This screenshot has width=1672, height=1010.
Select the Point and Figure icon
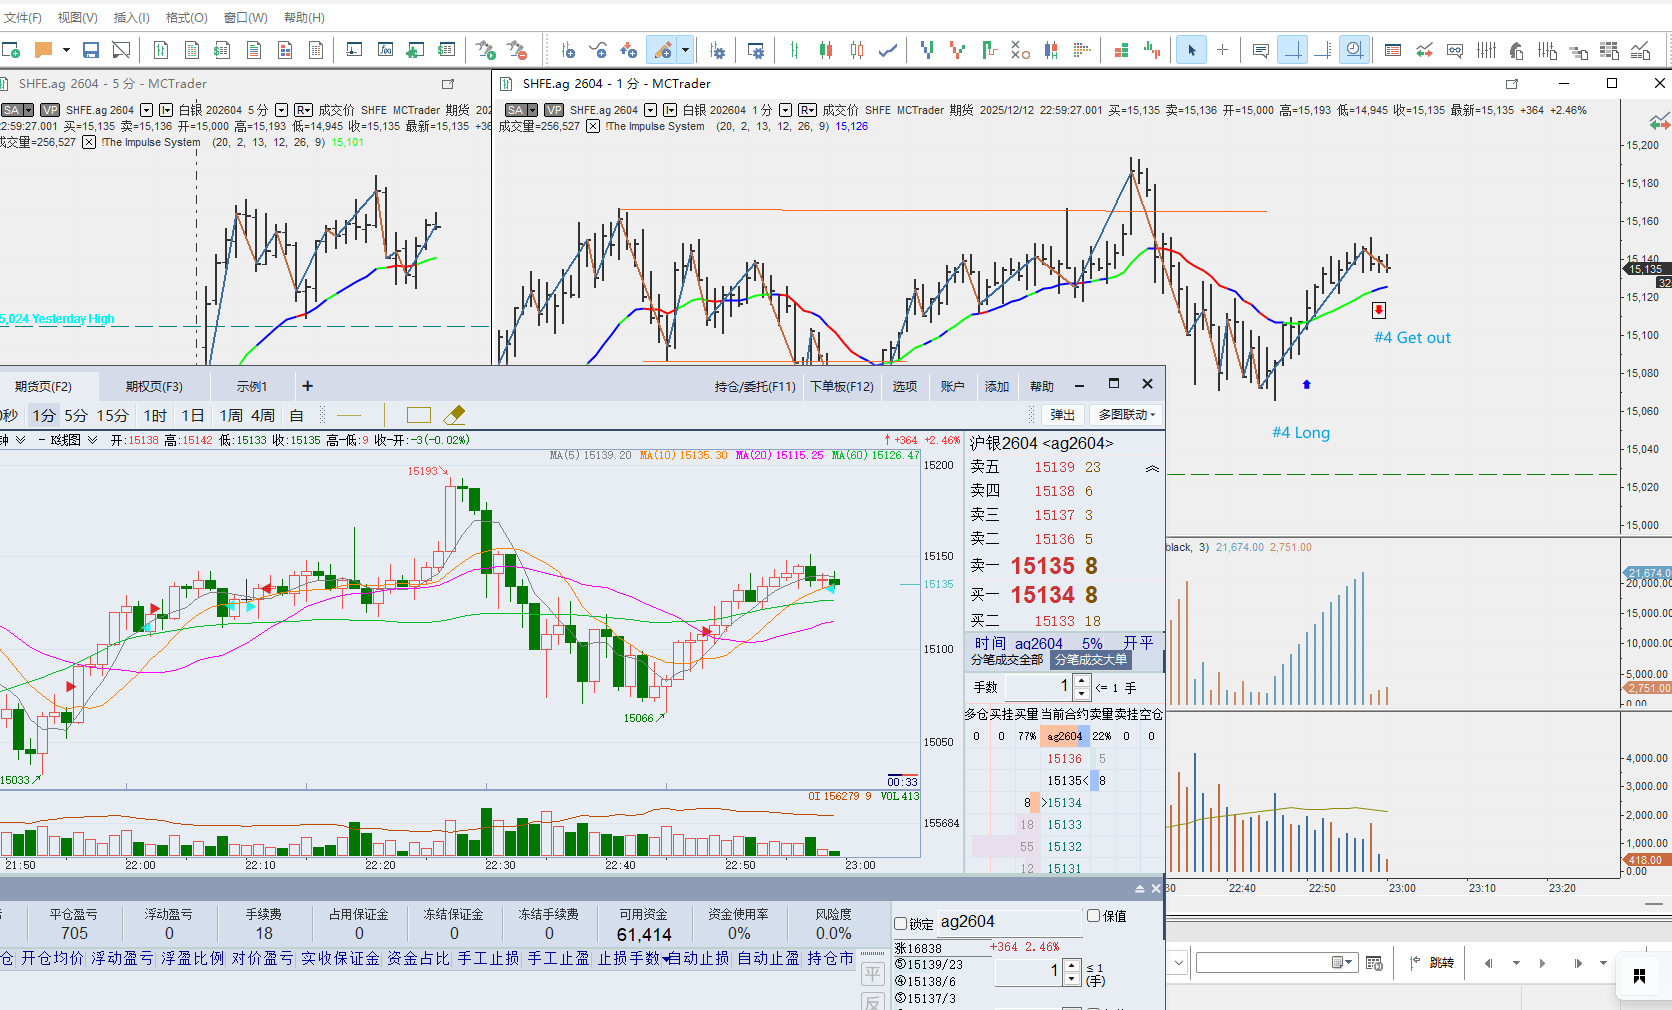[1019, 50]
